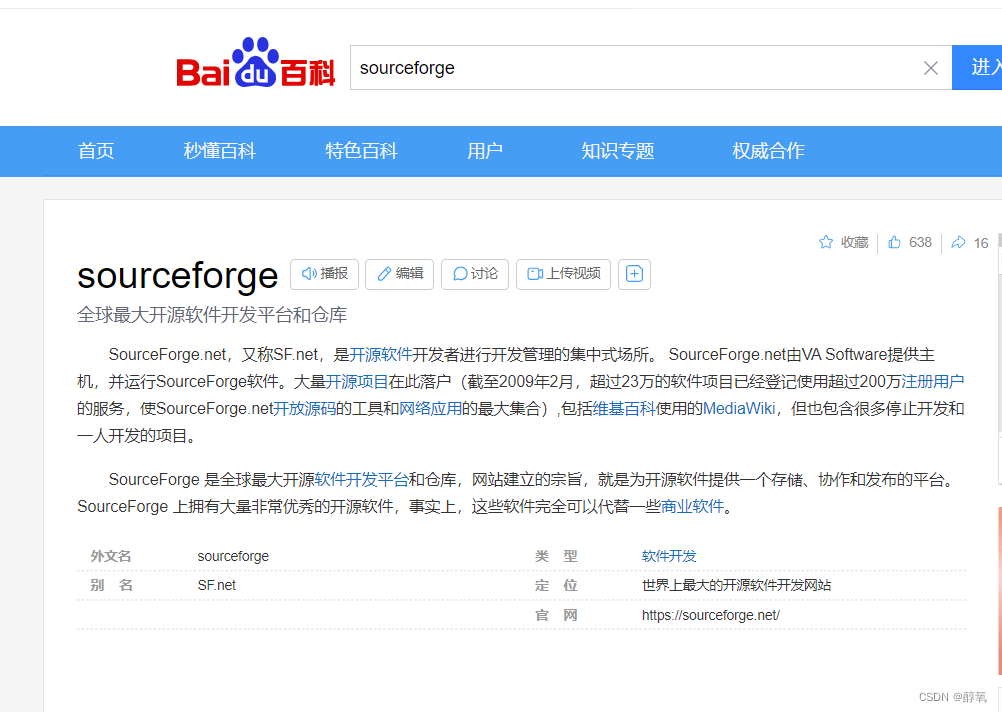The image size is (1002, 712).
Task: Open the 注册用户 link
Action: tap(932, 382)
